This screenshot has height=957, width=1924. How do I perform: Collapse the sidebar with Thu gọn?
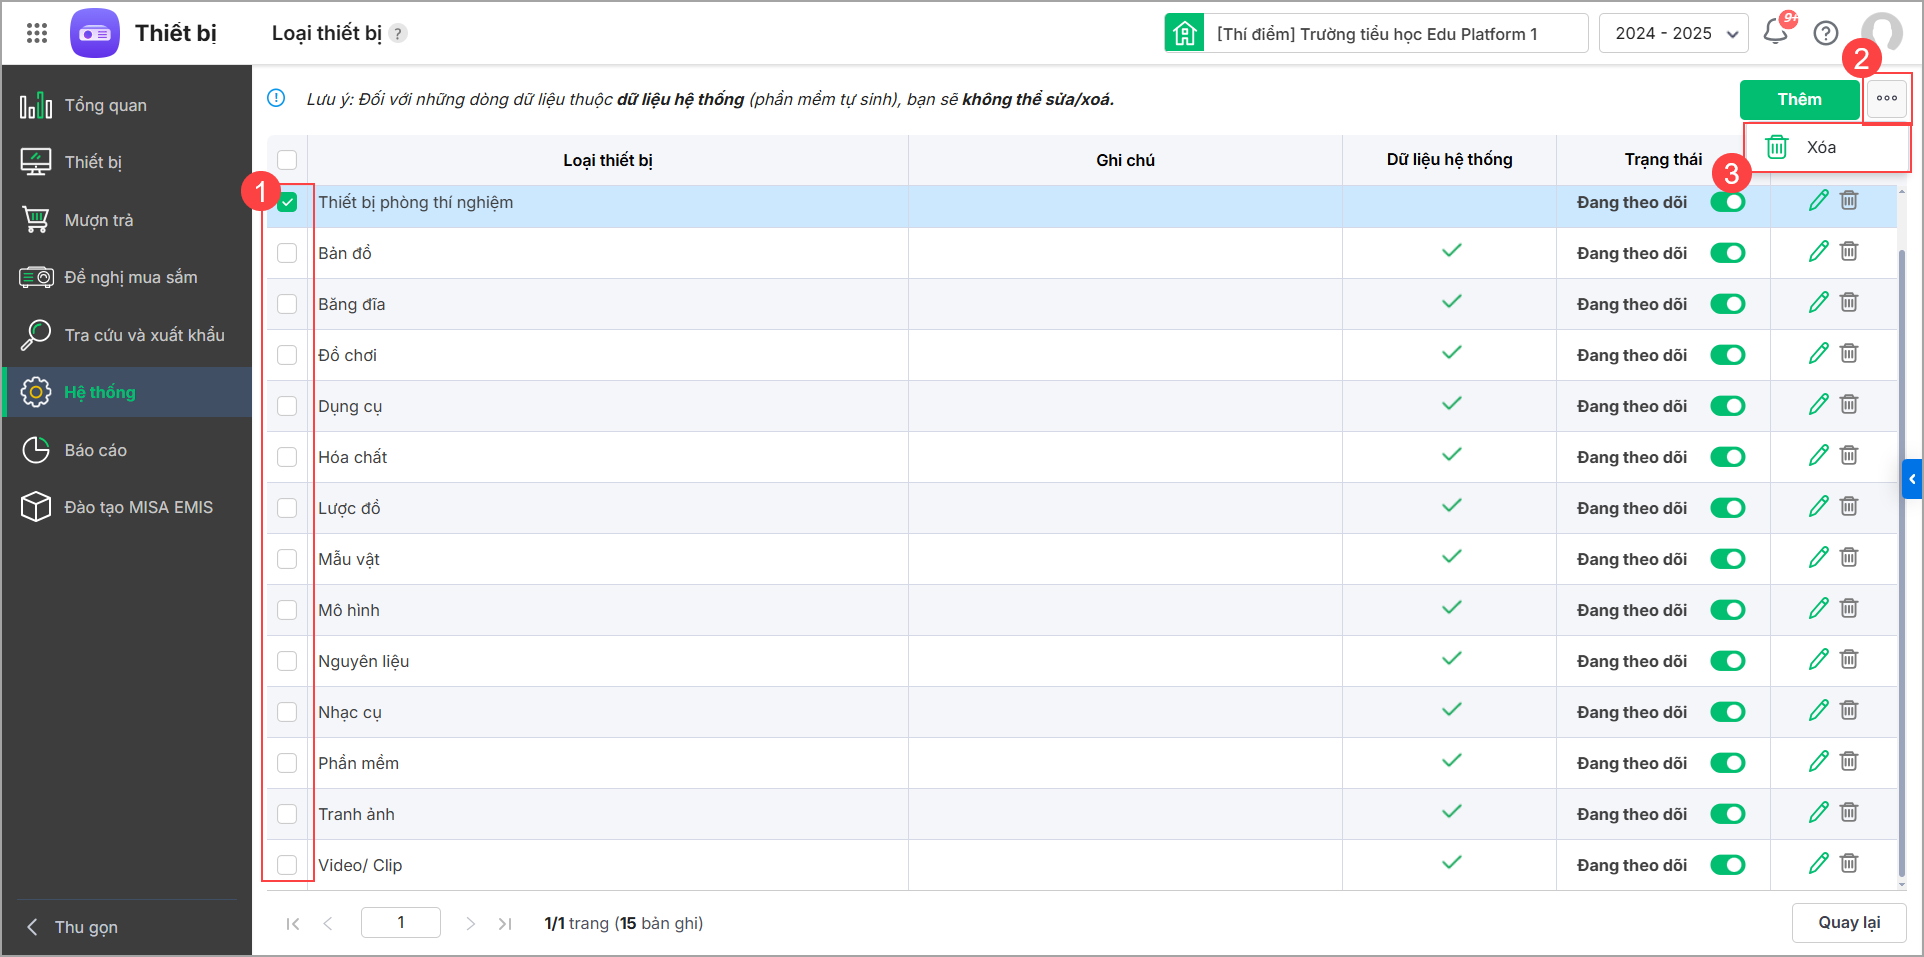(72, 927)
